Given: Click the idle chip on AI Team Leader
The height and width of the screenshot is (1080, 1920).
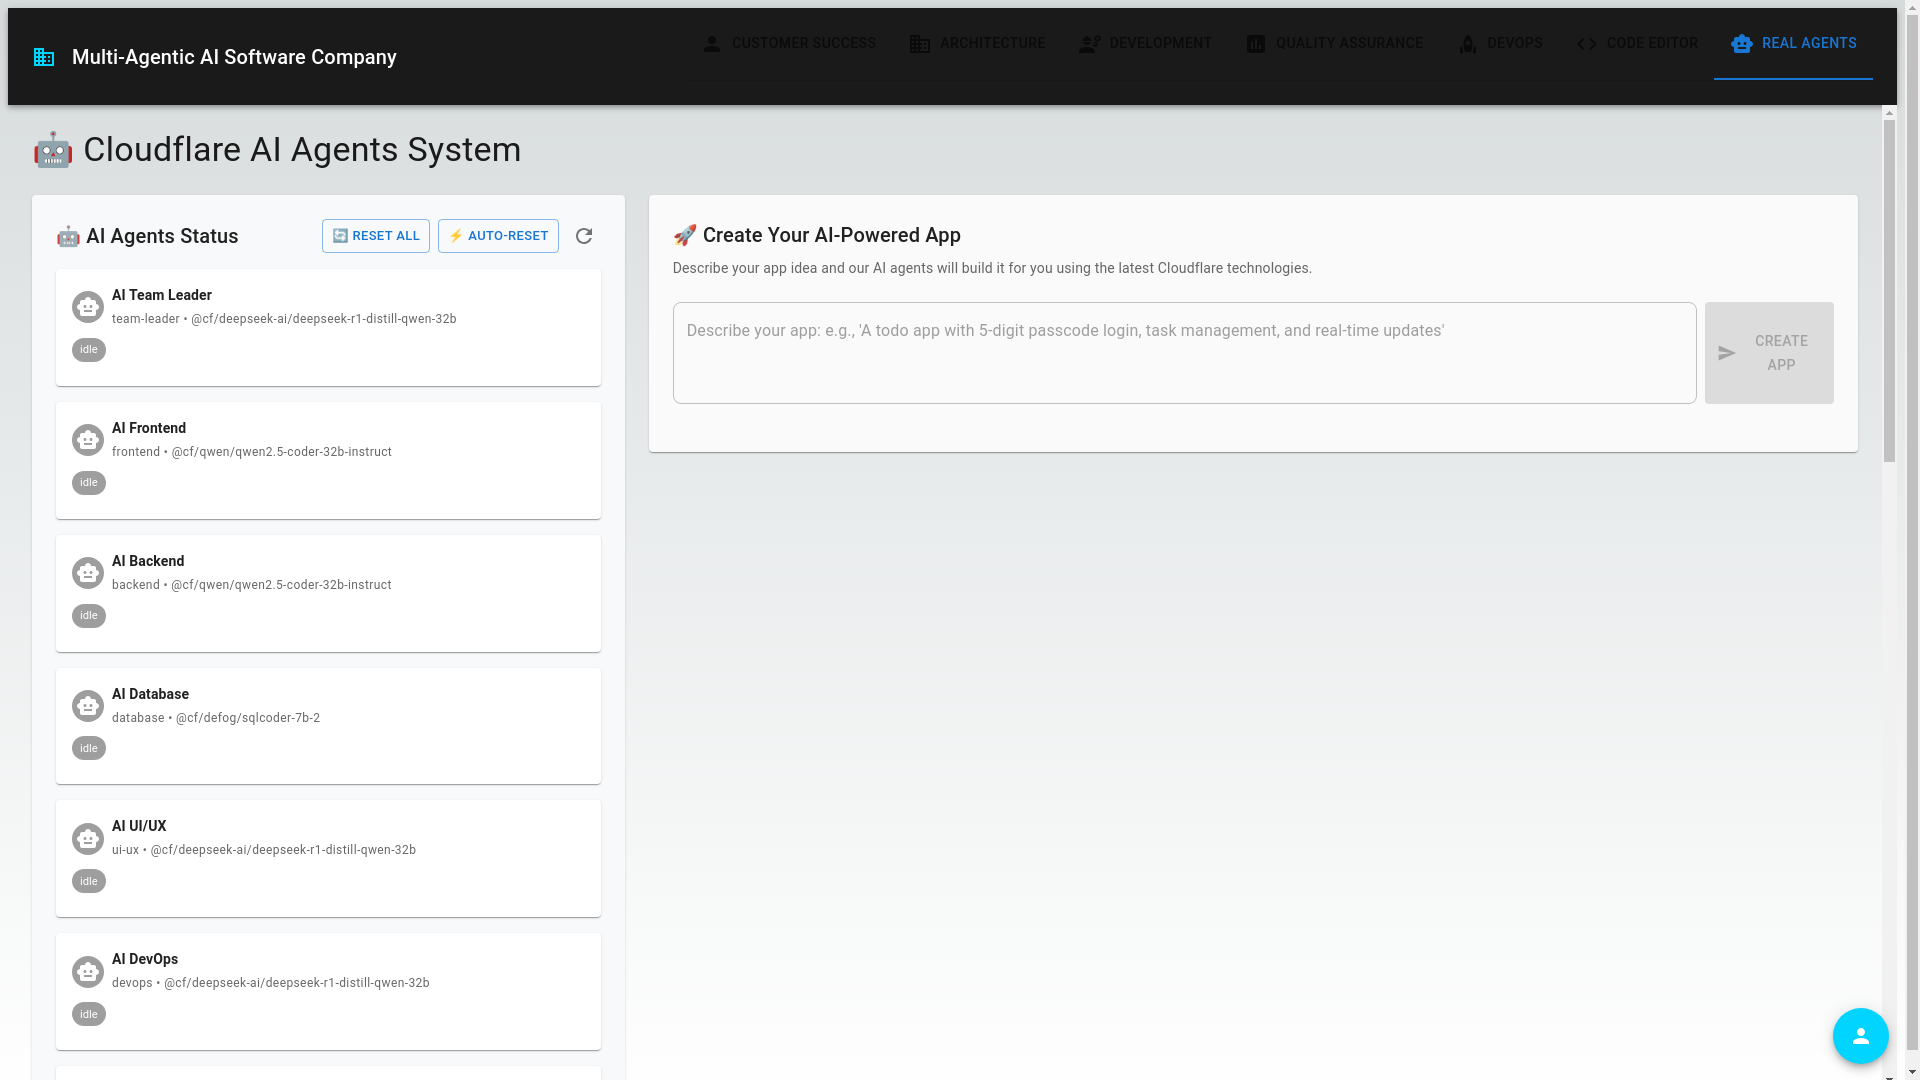Looking at the screenshot, I should pyautogui.click(x=89, y=350).
